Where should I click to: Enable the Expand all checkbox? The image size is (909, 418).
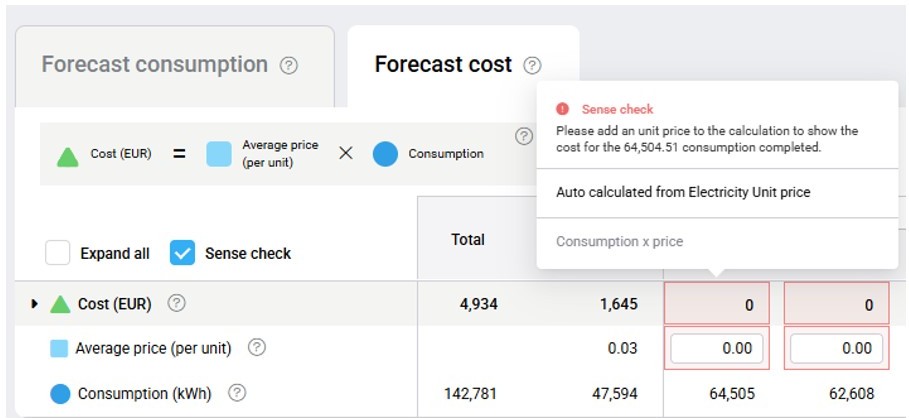click(58, 253)
